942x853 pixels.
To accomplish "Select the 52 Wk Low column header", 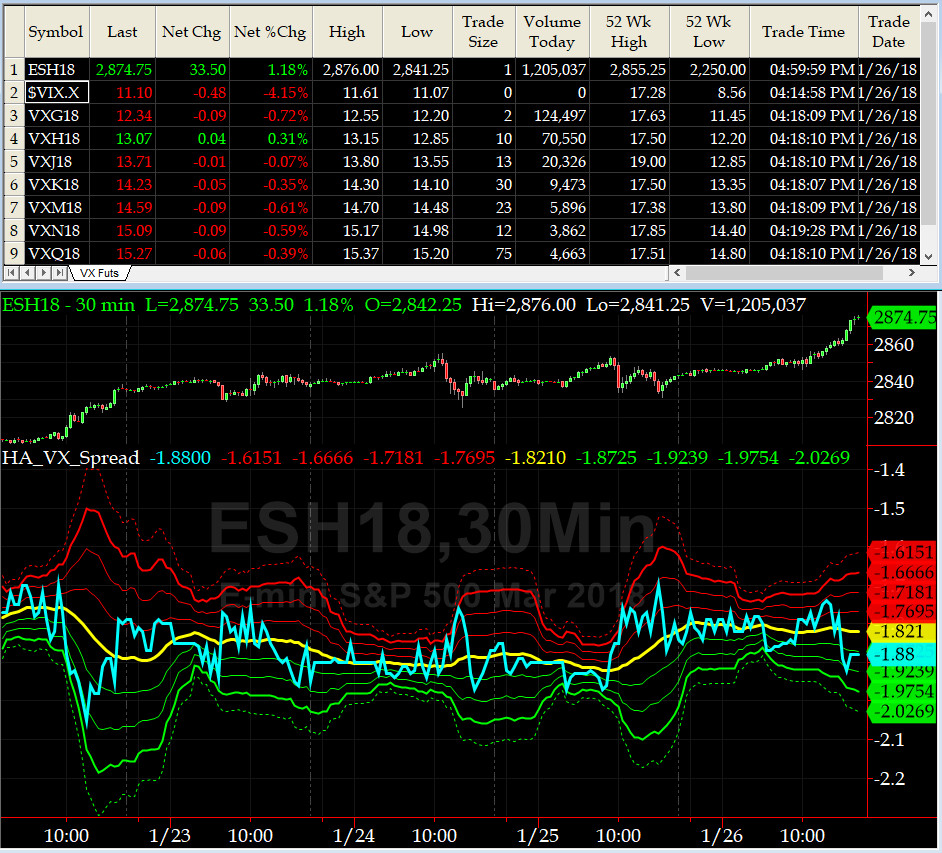I will pyautogui.click(x=709, y=32).
